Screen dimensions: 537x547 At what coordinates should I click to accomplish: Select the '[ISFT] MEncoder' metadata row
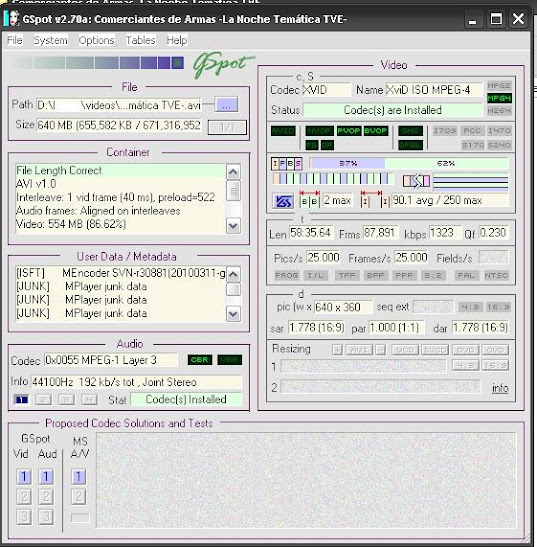[x=120, y=273]
